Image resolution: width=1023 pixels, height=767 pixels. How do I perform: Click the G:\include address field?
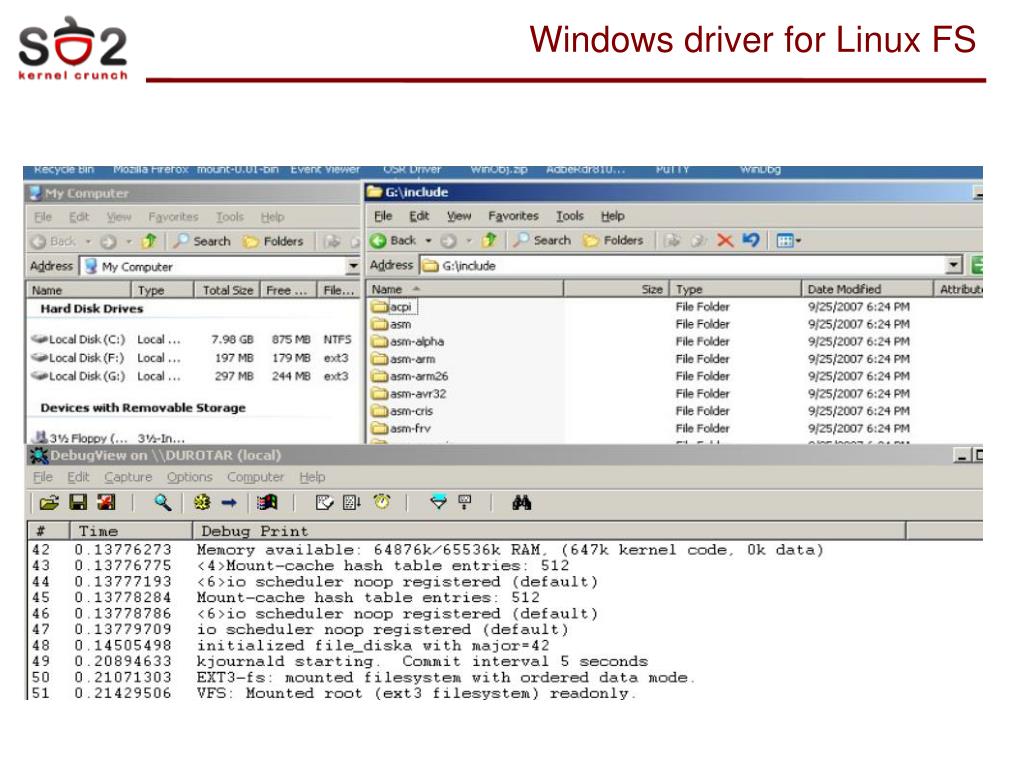680,266
